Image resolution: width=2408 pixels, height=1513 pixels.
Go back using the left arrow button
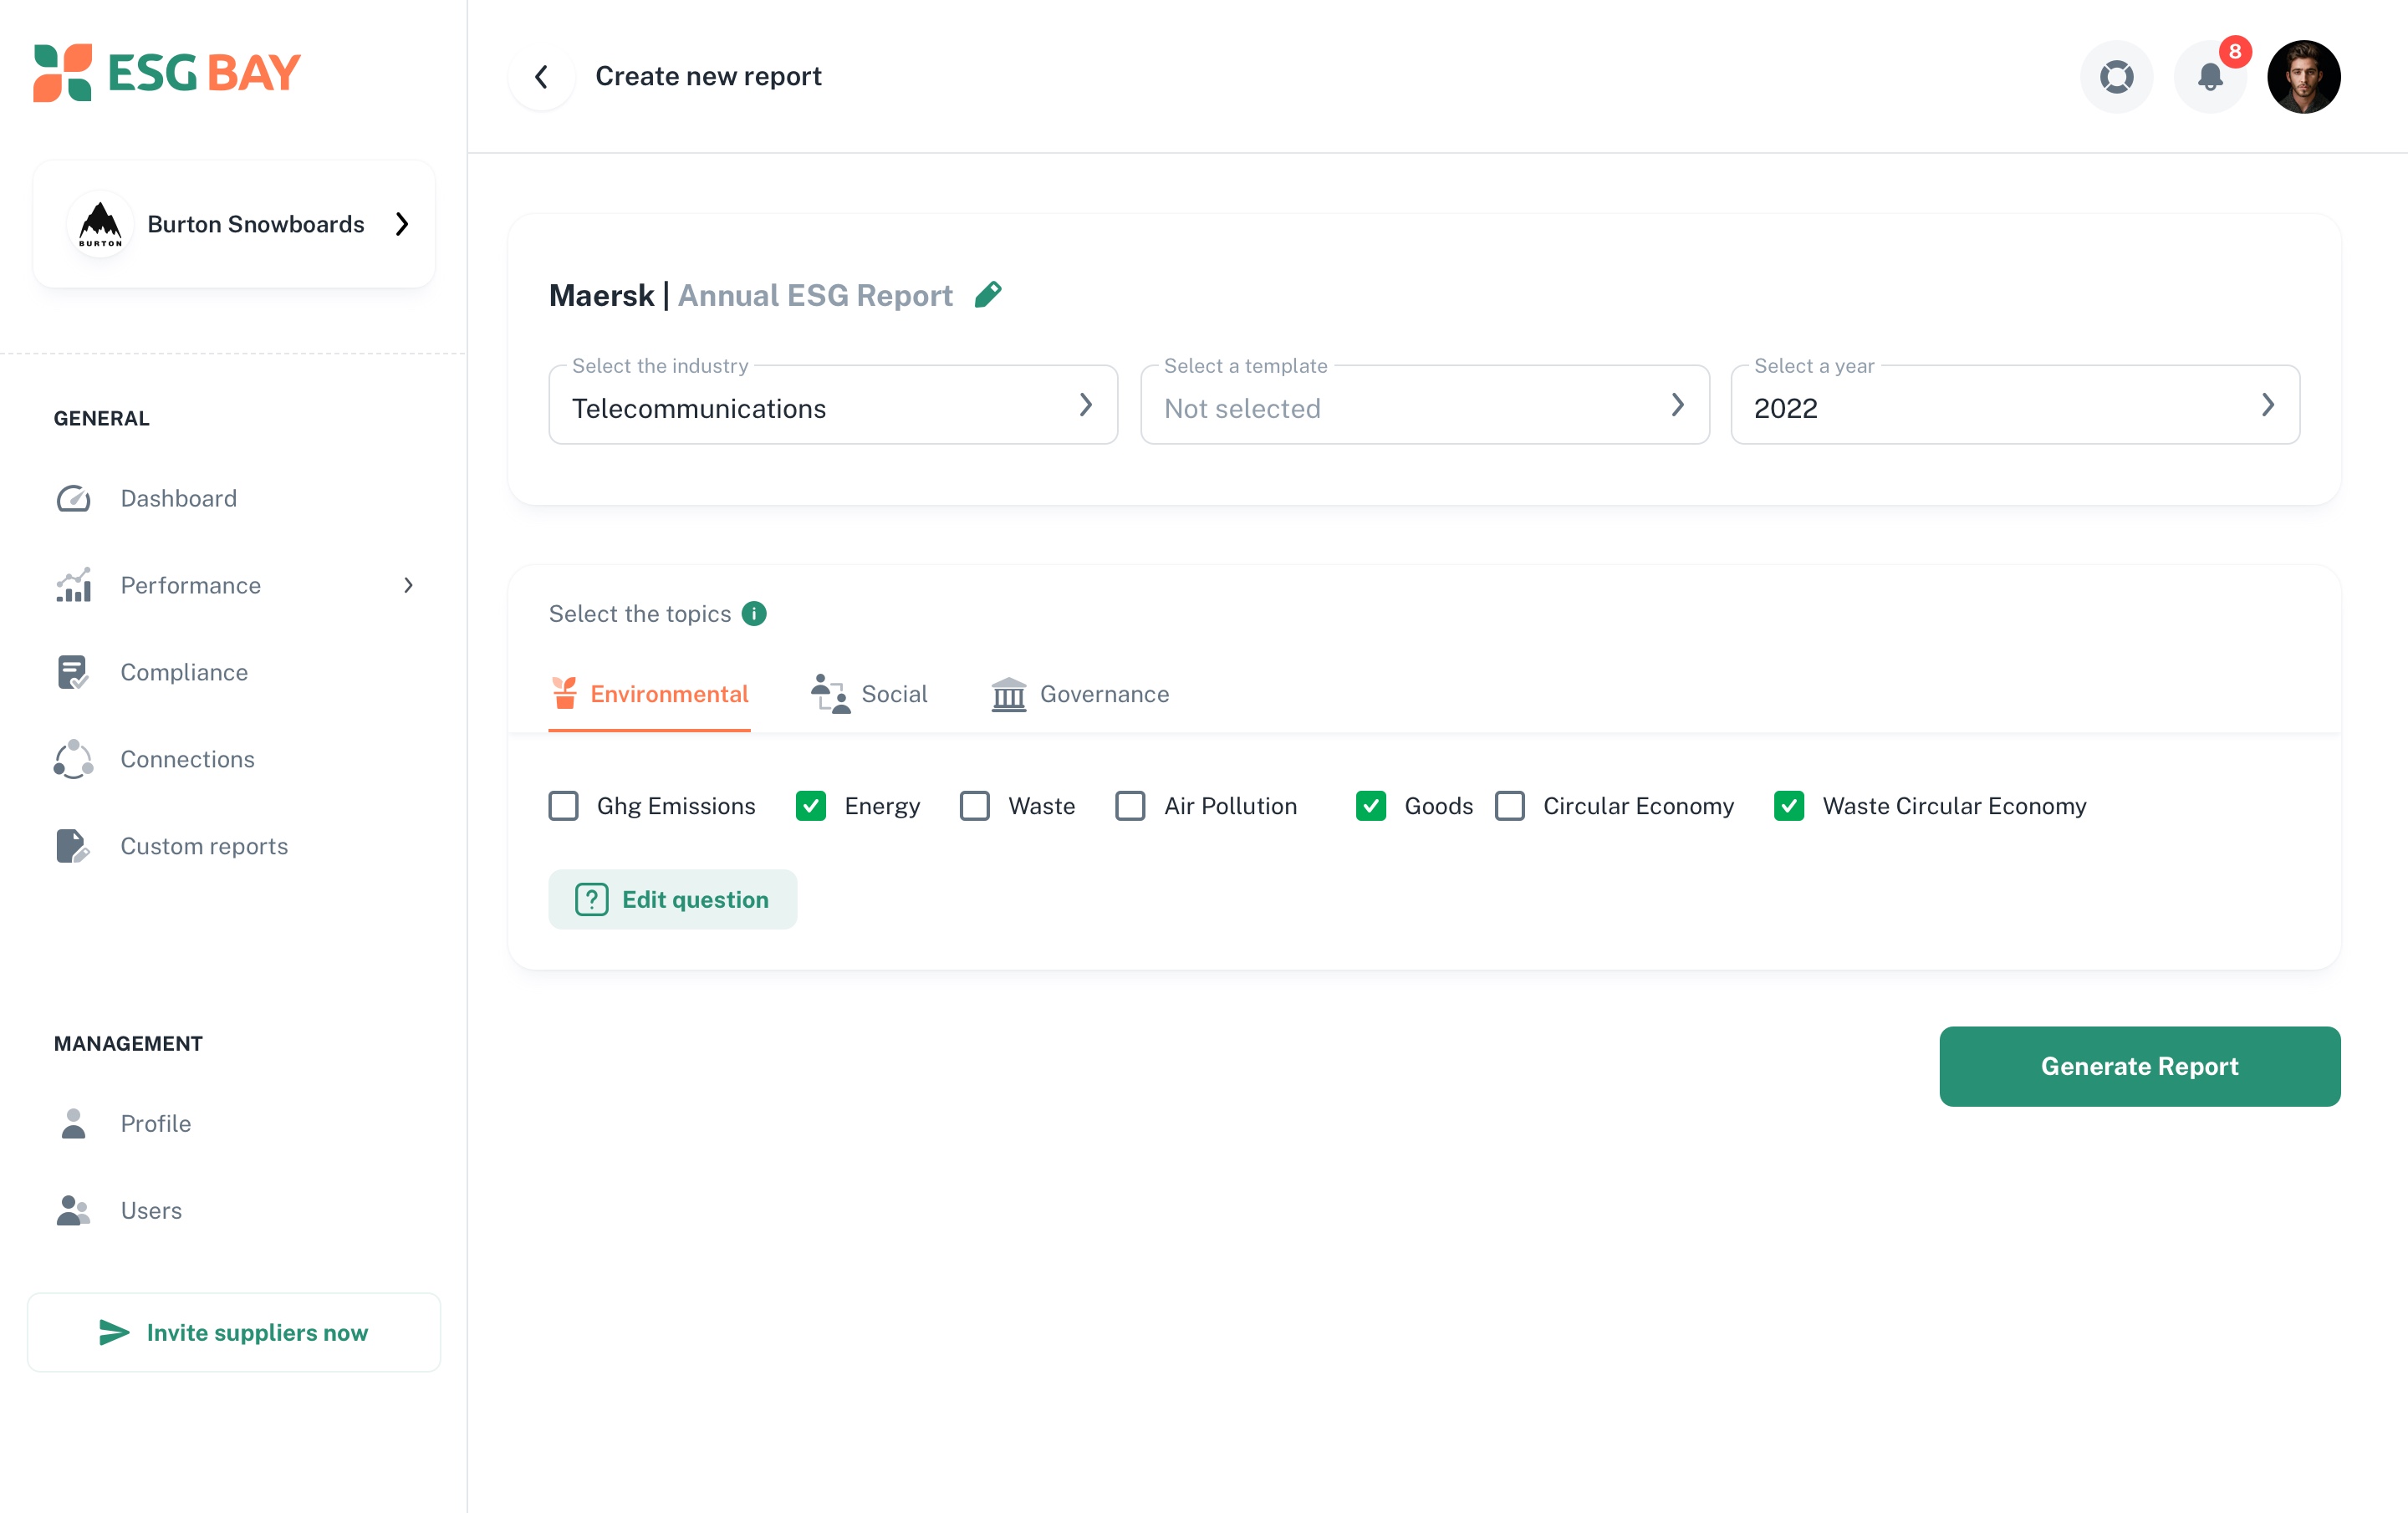(541, 76)
